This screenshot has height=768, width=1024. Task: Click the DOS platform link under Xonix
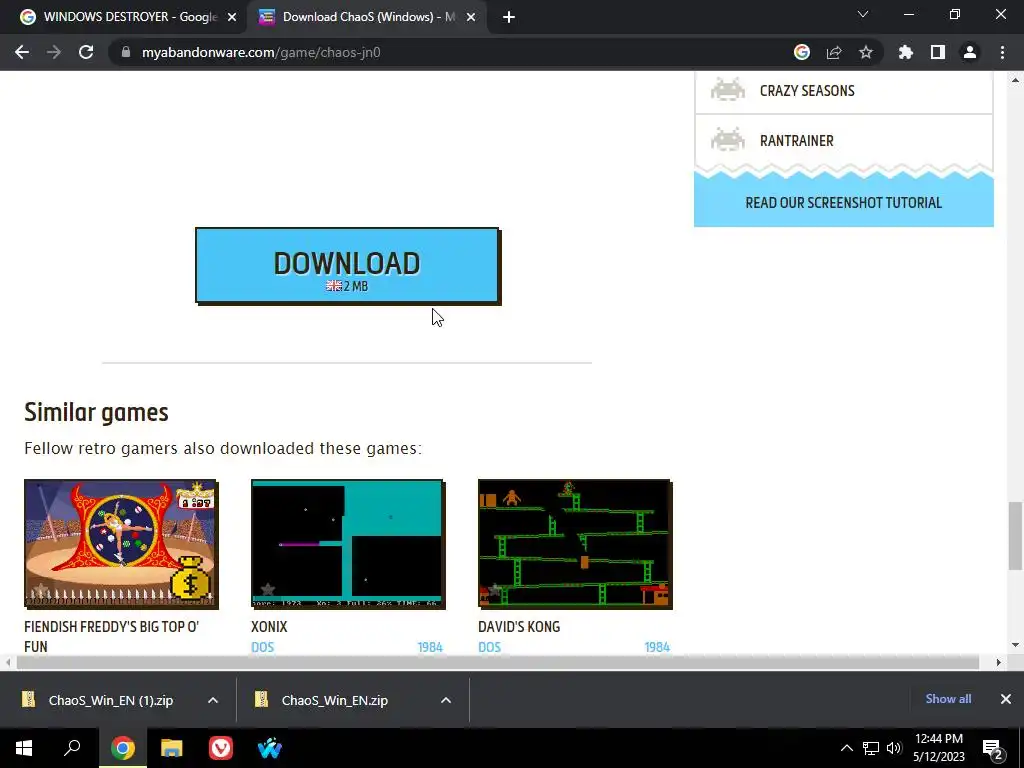pos(263,647)
